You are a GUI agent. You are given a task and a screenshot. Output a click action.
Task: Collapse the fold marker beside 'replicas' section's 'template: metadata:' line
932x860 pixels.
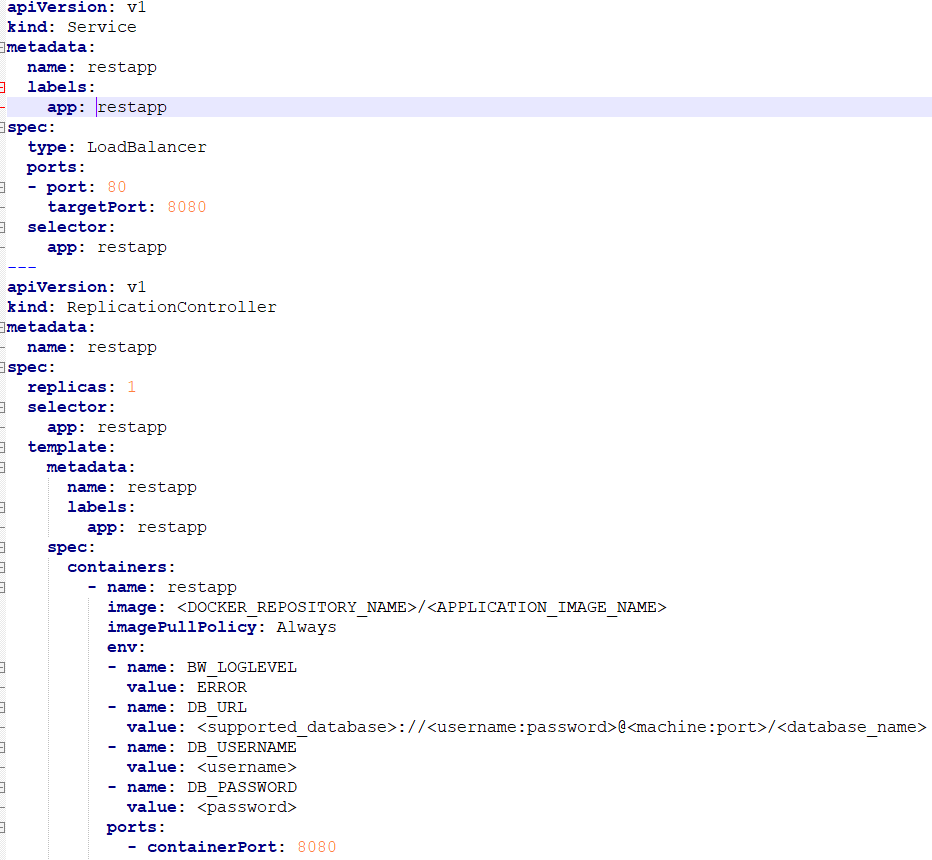(x=2, y=467)
